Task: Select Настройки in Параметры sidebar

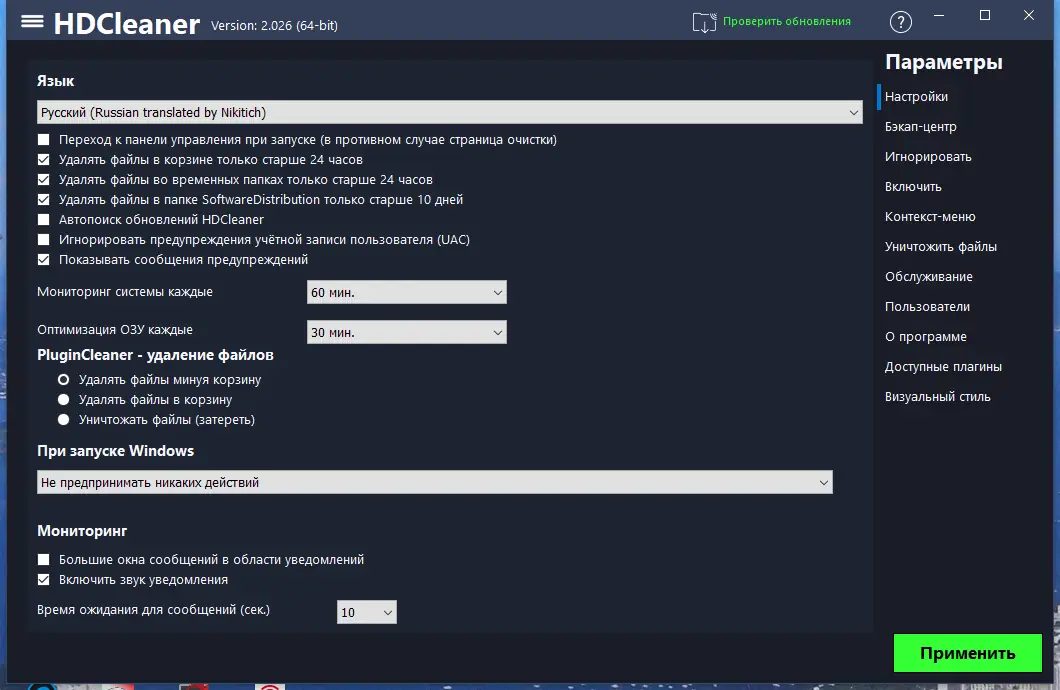Action: [916, 97]
